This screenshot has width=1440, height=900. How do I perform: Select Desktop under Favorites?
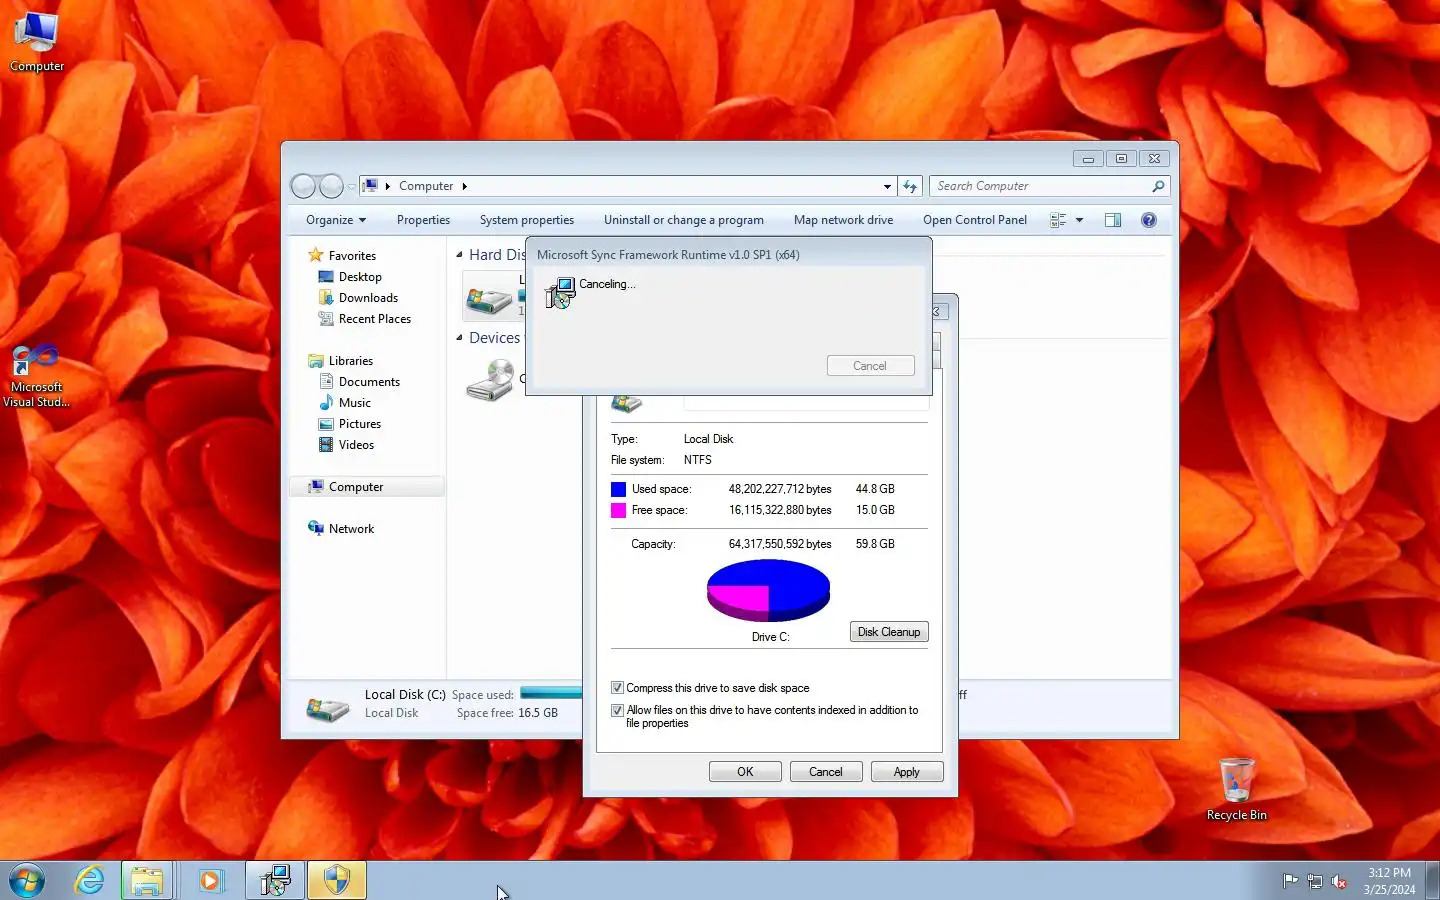360,277
